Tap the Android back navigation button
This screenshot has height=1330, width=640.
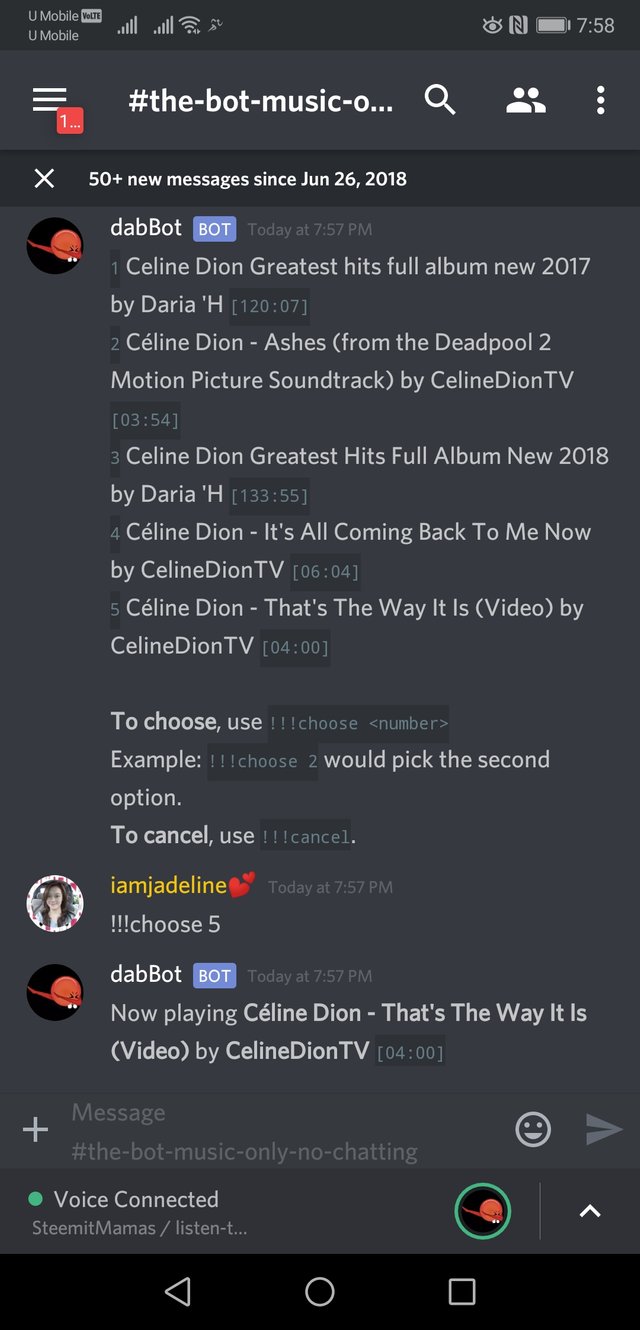coord(178,1292)
